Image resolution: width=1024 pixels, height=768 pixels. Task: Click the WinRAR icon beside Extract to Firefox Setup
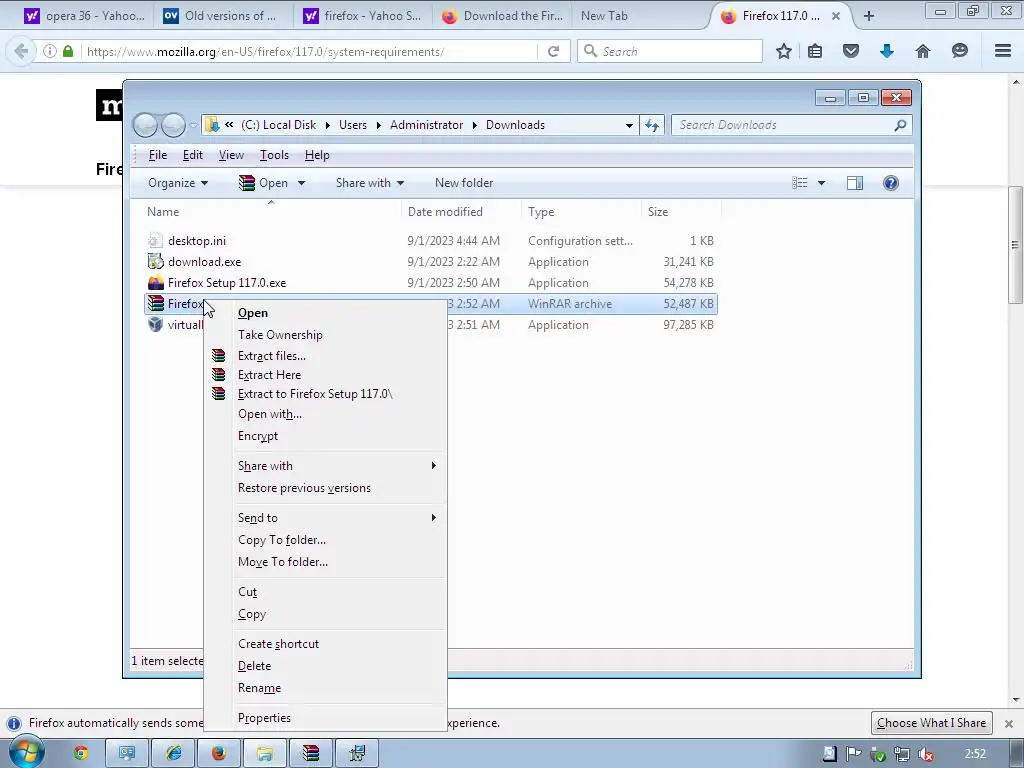(x=219, y=394)
